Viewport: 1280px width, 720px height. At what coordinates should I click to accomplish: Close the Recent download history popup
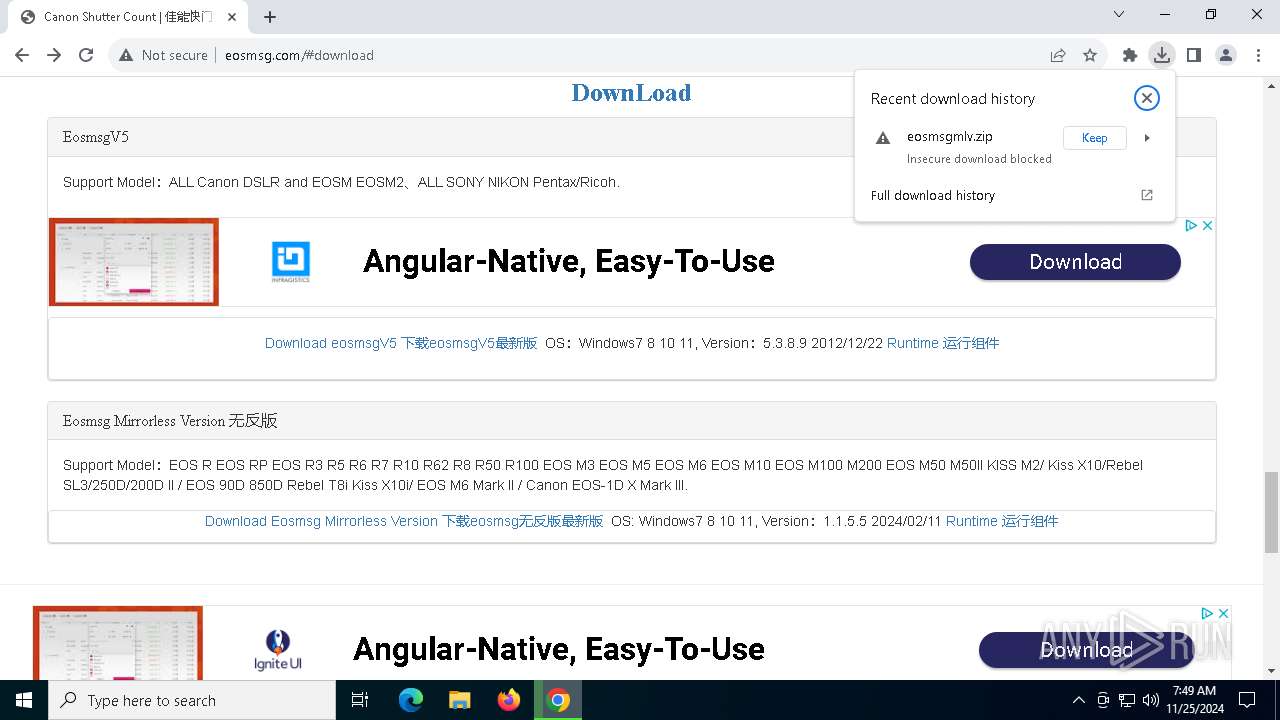click(x=1147, y=97)
